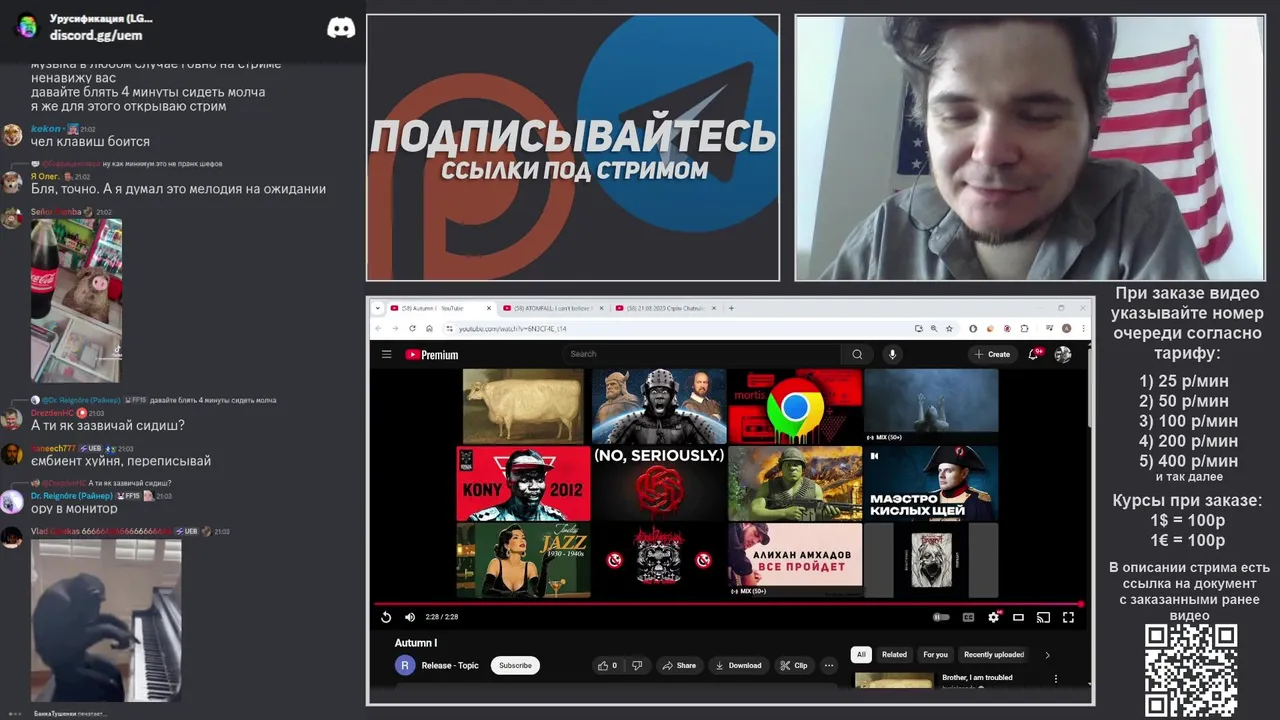The width and height of the screenshot is (1280, 720).
Task: Bookmark this page with the star icon
Action: click(x=947, y=328)
